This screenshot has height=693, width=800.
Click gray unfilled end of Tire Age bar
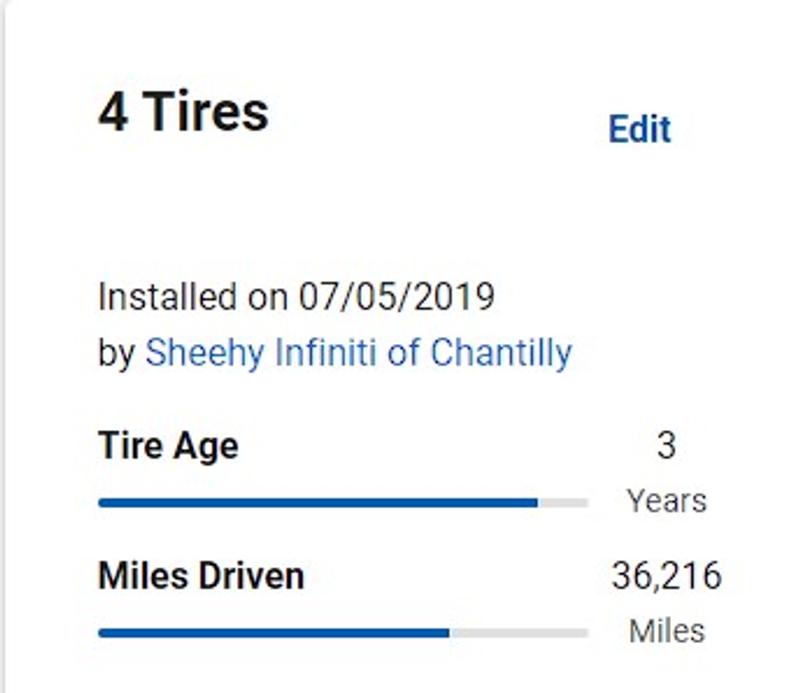pos(563,503)
